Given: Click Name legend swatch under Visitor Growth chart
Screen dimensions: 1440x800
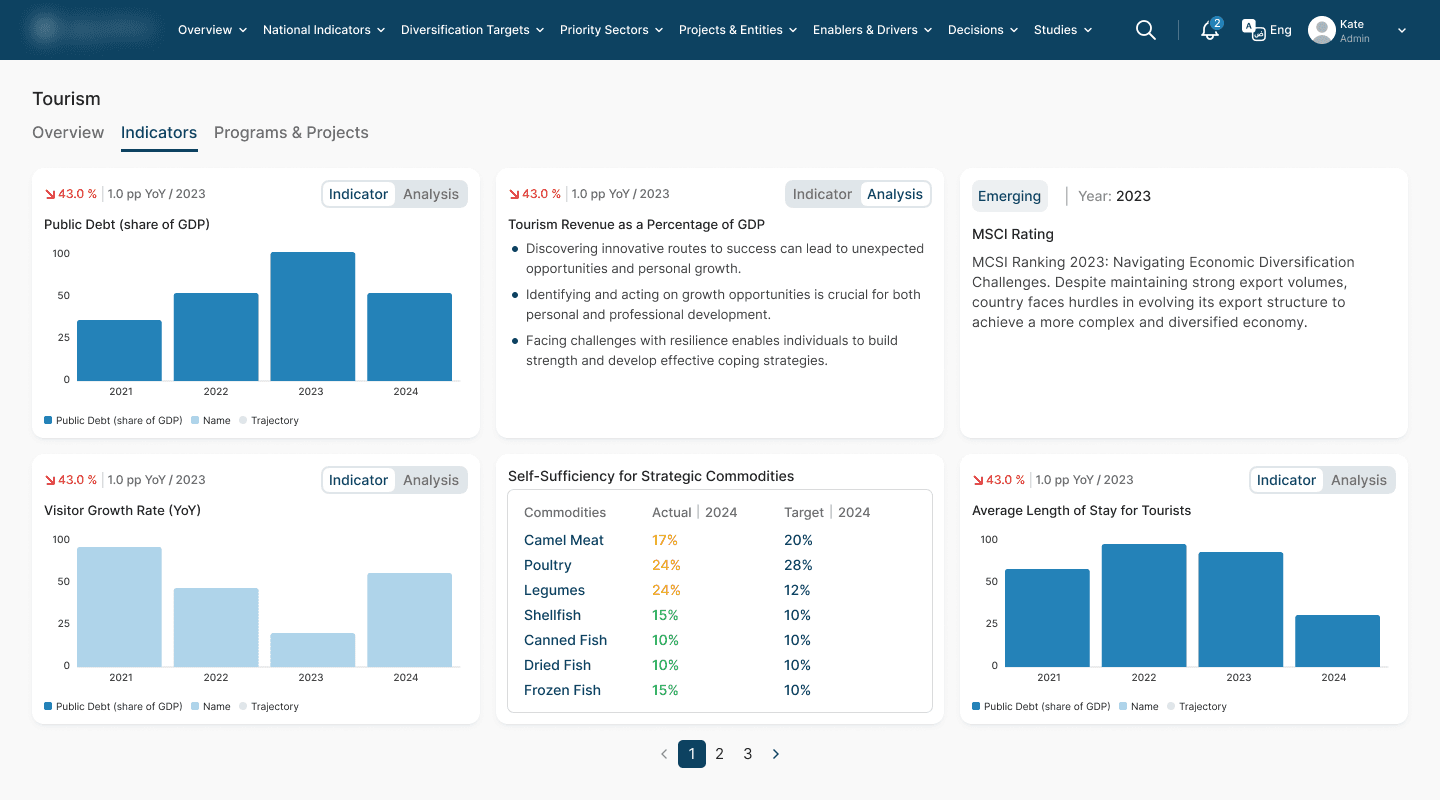Looking at the screenshot, I should (x=195, y=707).
